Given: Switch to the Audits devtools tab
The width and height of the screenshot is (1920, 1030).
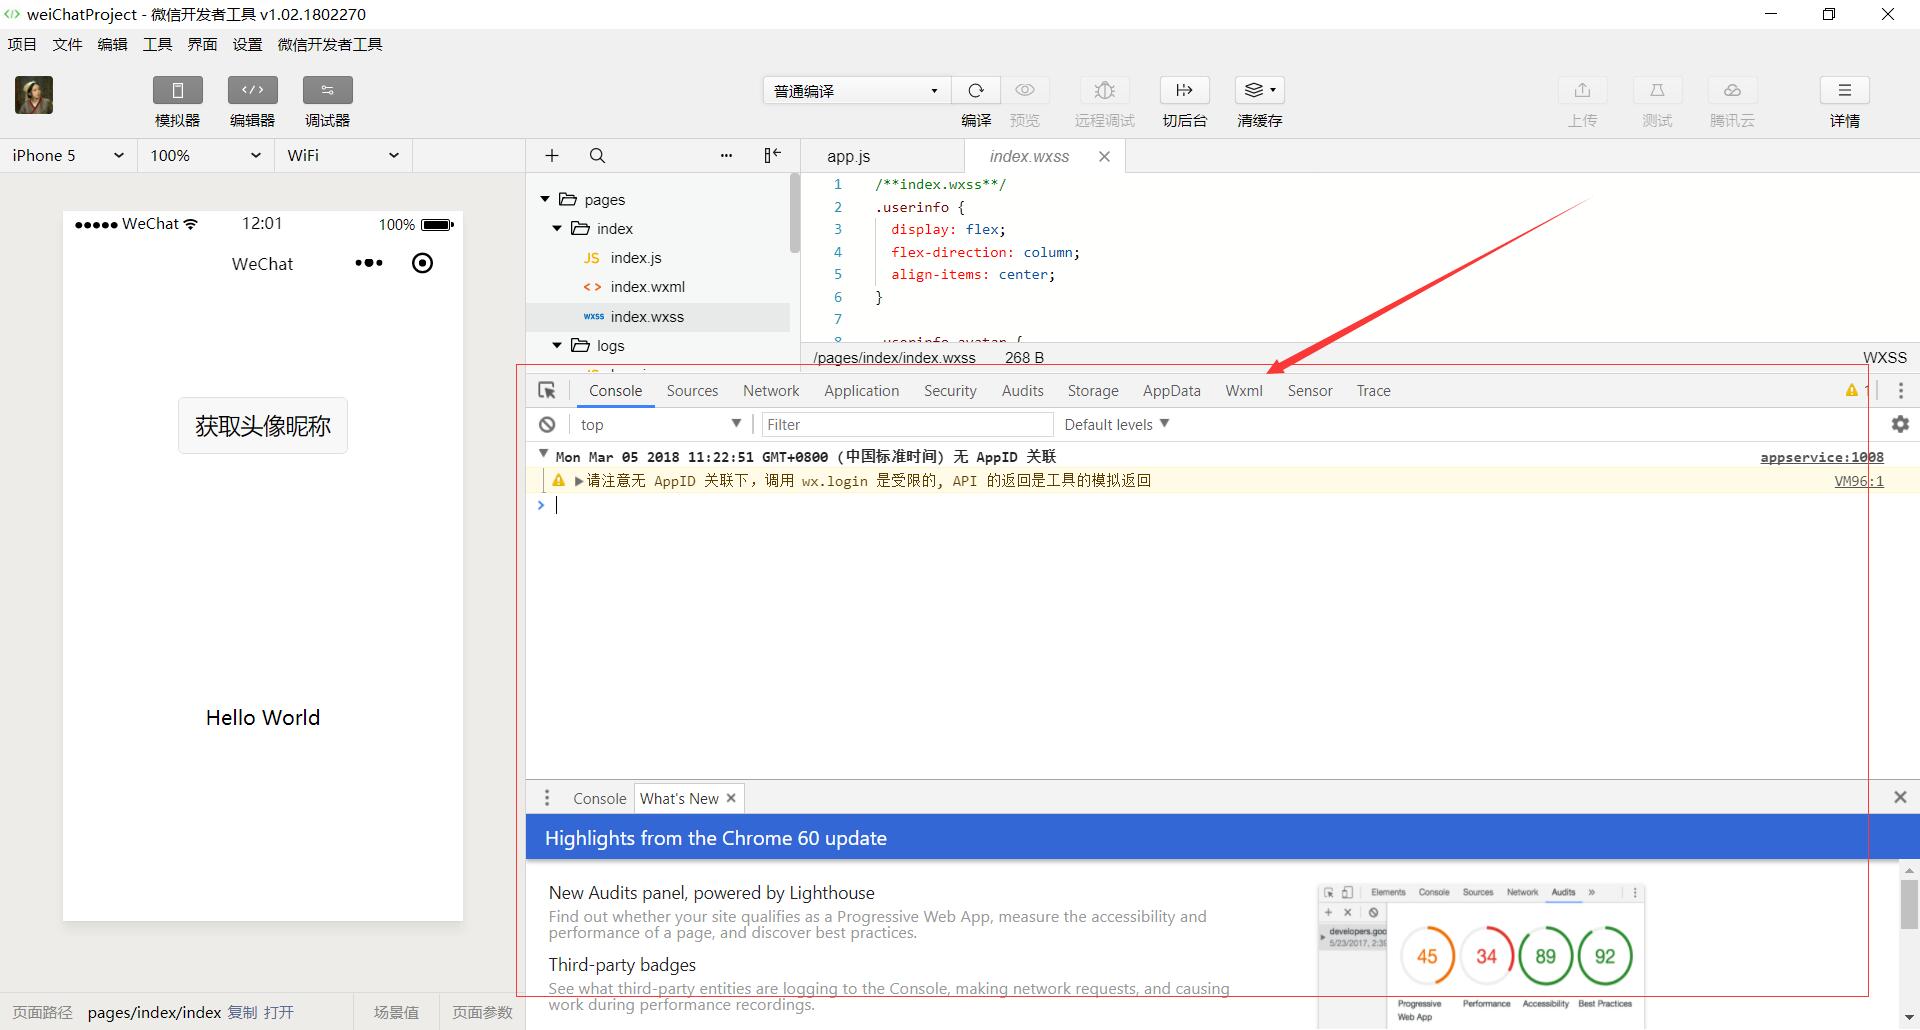Looking at the screenshot, I should pos(1022,391).
